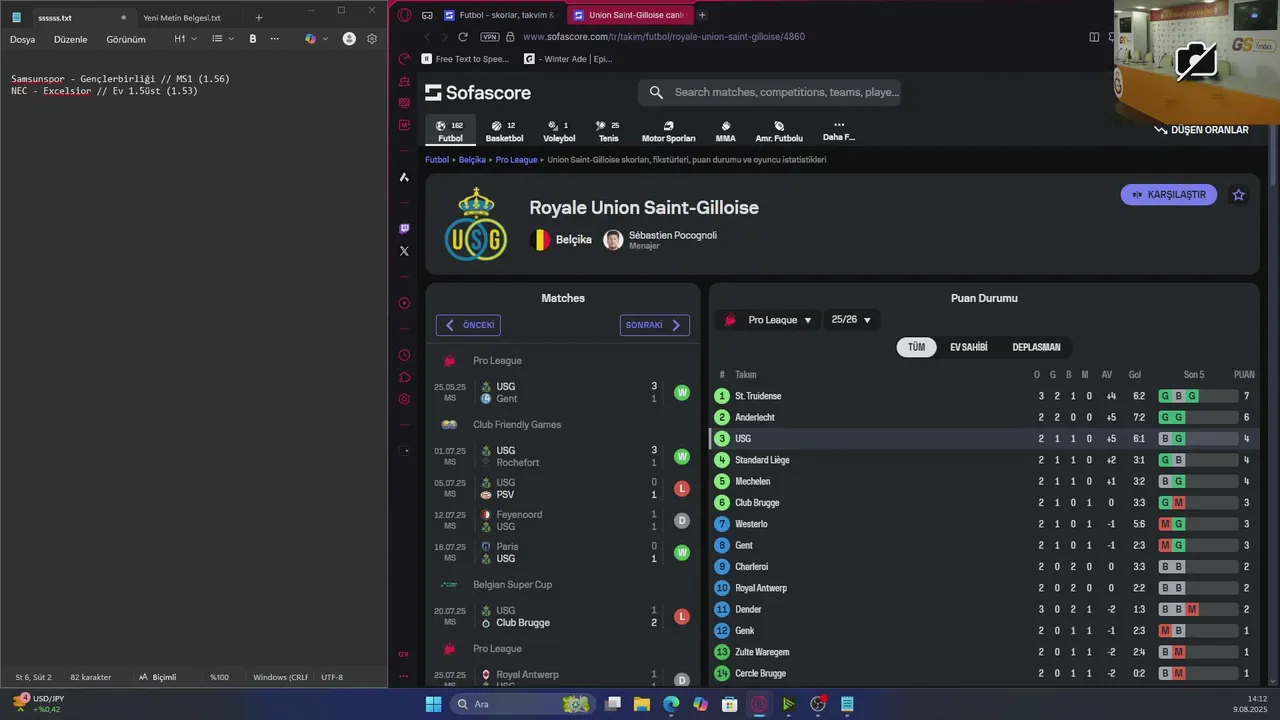
Task: Click Westerlo in standings table
Action: click(x=751, y=524)
